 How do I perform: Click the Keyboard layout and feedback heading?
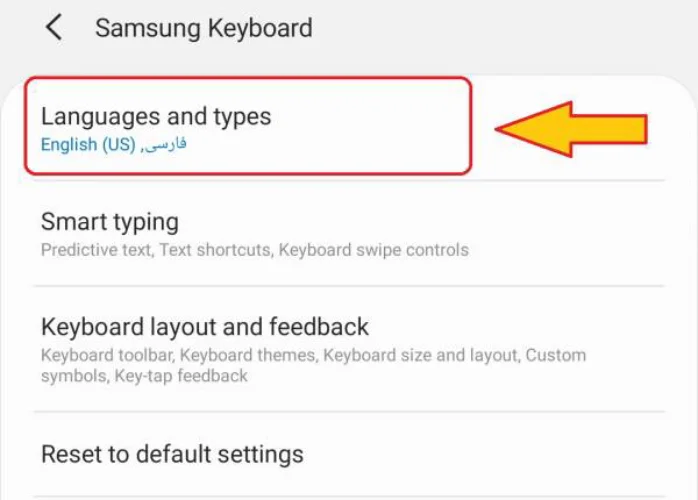click(x=204, y=327)
